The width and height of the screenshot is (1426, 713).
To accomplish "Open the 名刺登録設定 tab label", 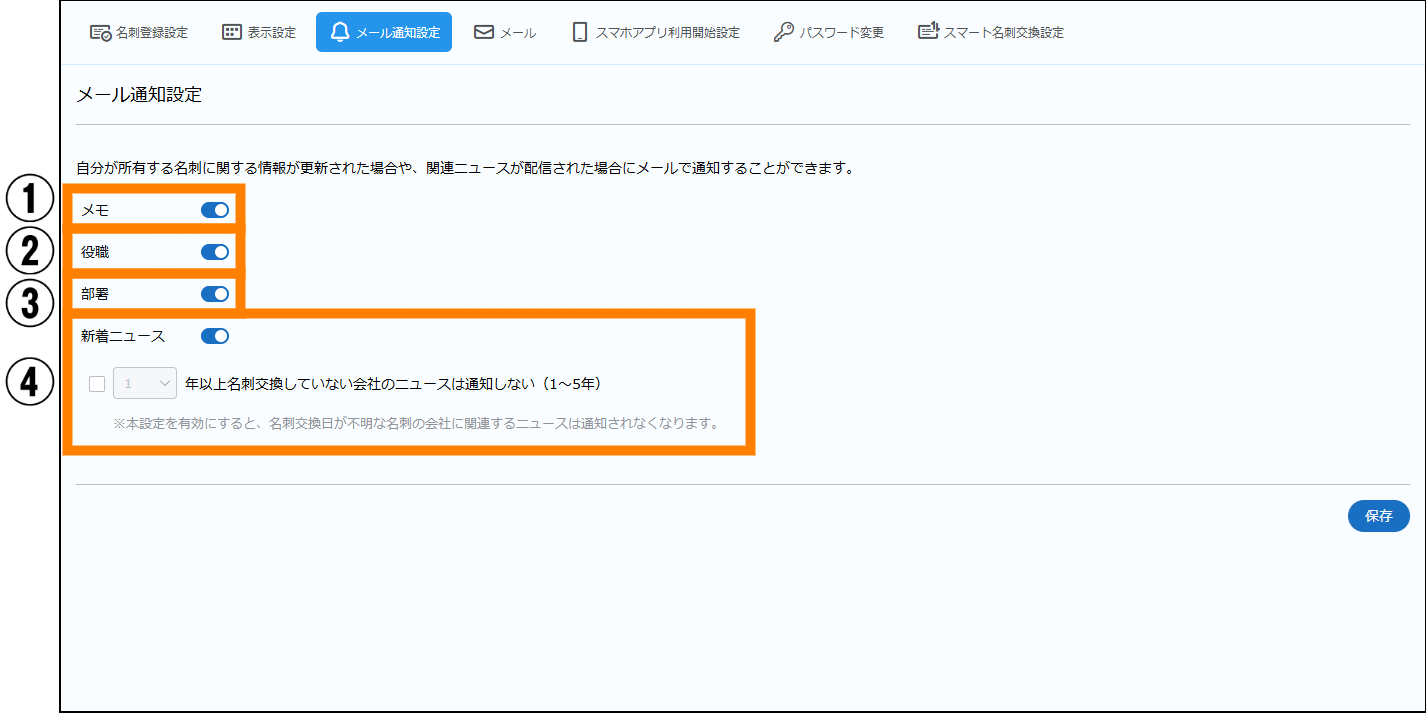I will [152, 32].
